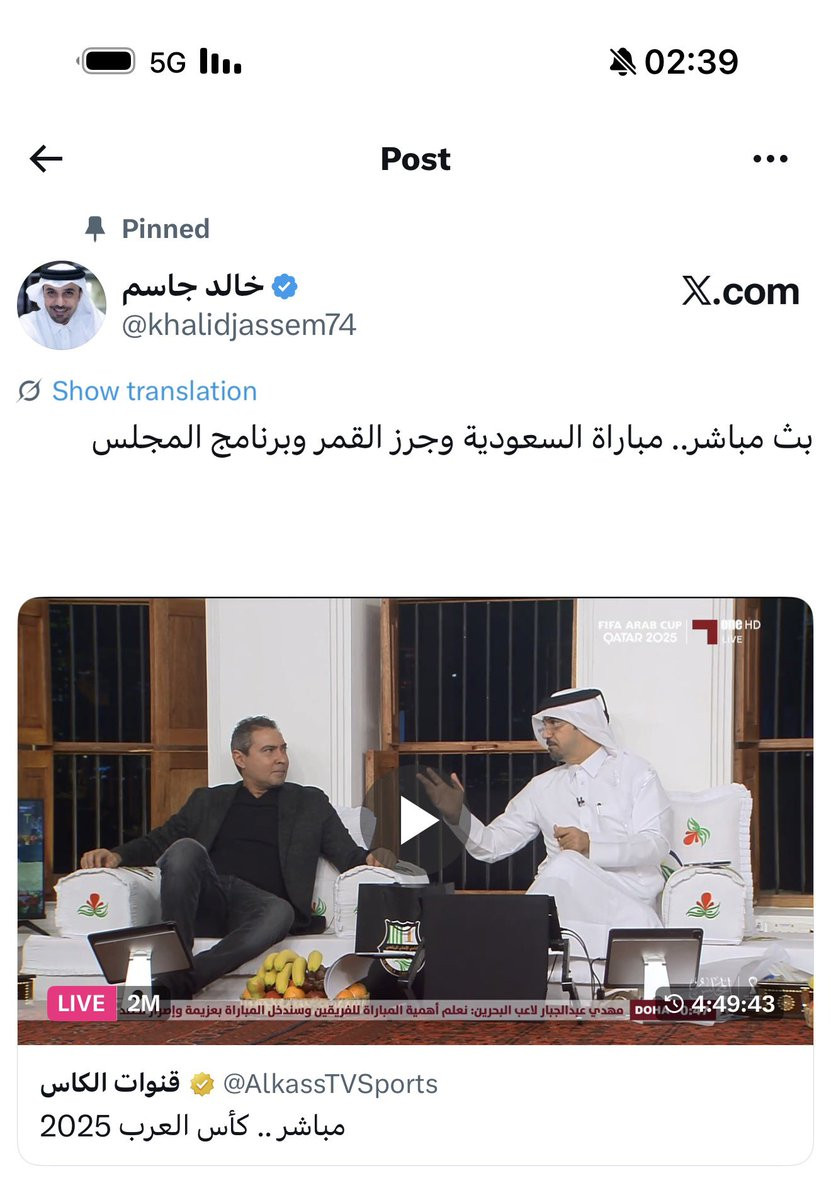831x1200 pixels.
Task: Click the X.com logo watermark
Action: coord(740,291)
